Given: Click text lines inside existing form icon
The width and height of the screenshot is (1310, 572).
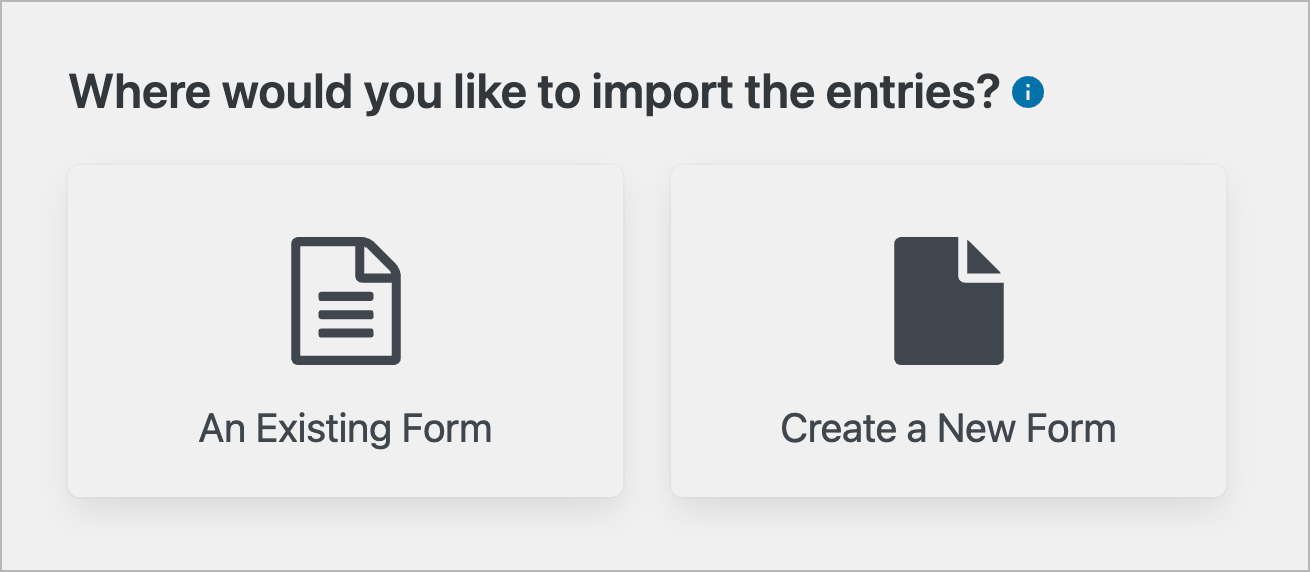Looking at the screenshot, I should (x=346, y=315).
